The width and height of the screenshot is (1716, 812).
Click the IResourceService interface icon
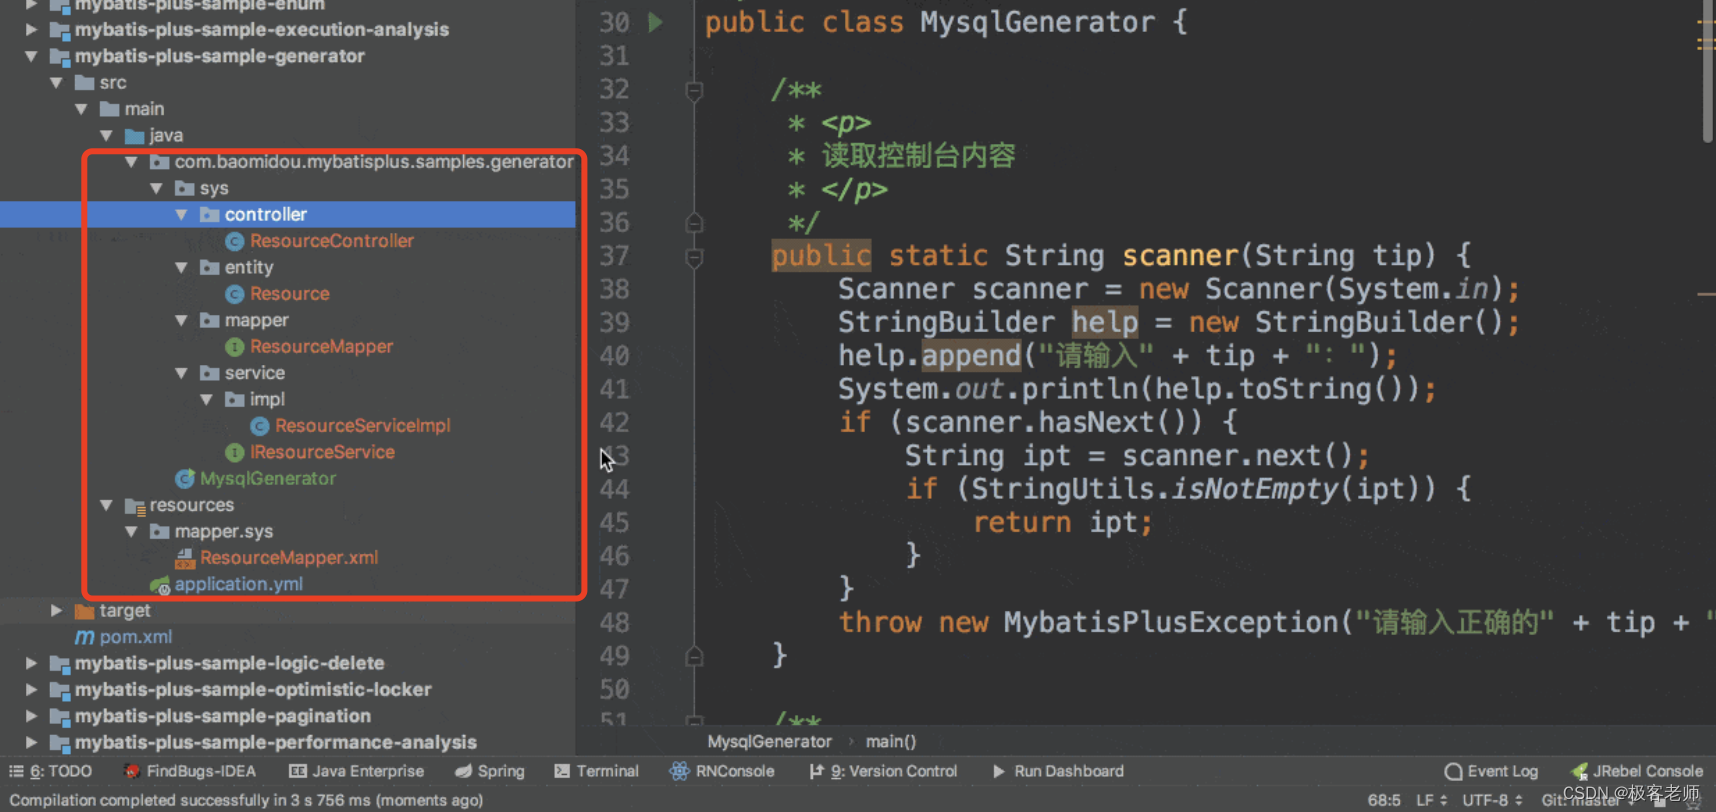235,452
